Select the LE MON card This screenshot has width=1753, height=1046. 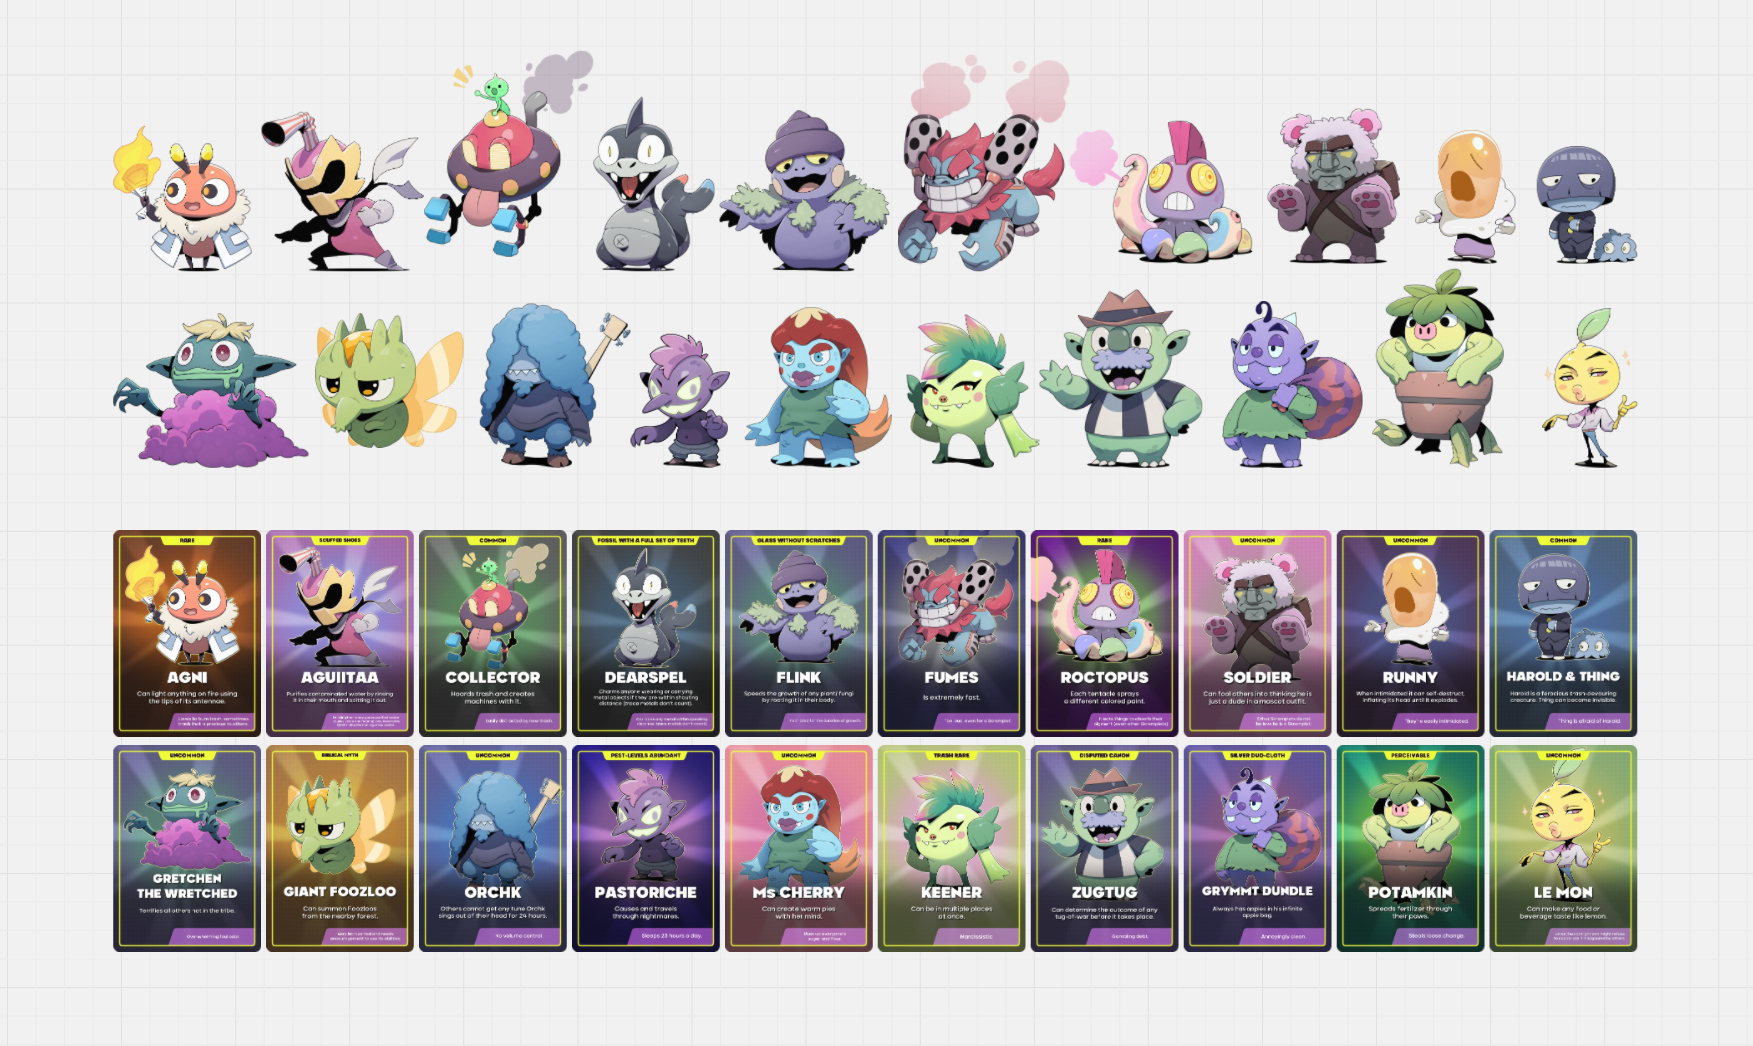coord(1564,848)
